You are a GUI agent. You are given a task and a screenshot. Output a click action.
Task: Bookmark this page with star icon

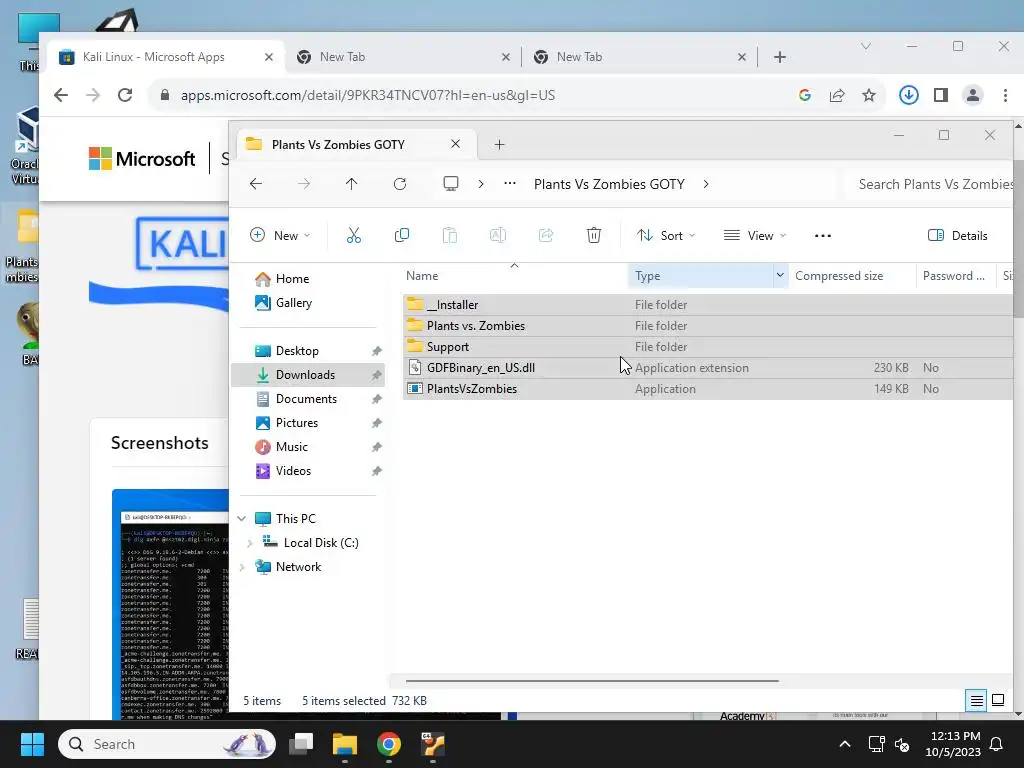869,95
